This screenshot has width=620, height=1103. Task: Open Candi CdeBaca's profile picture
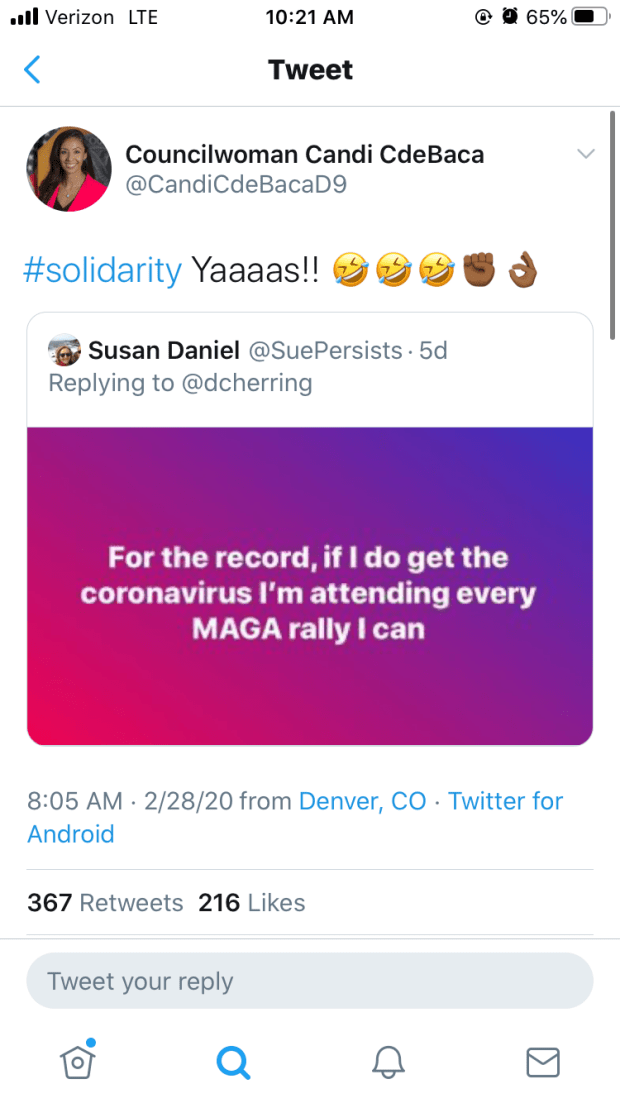pyautogui.click(x=69, y=169)
